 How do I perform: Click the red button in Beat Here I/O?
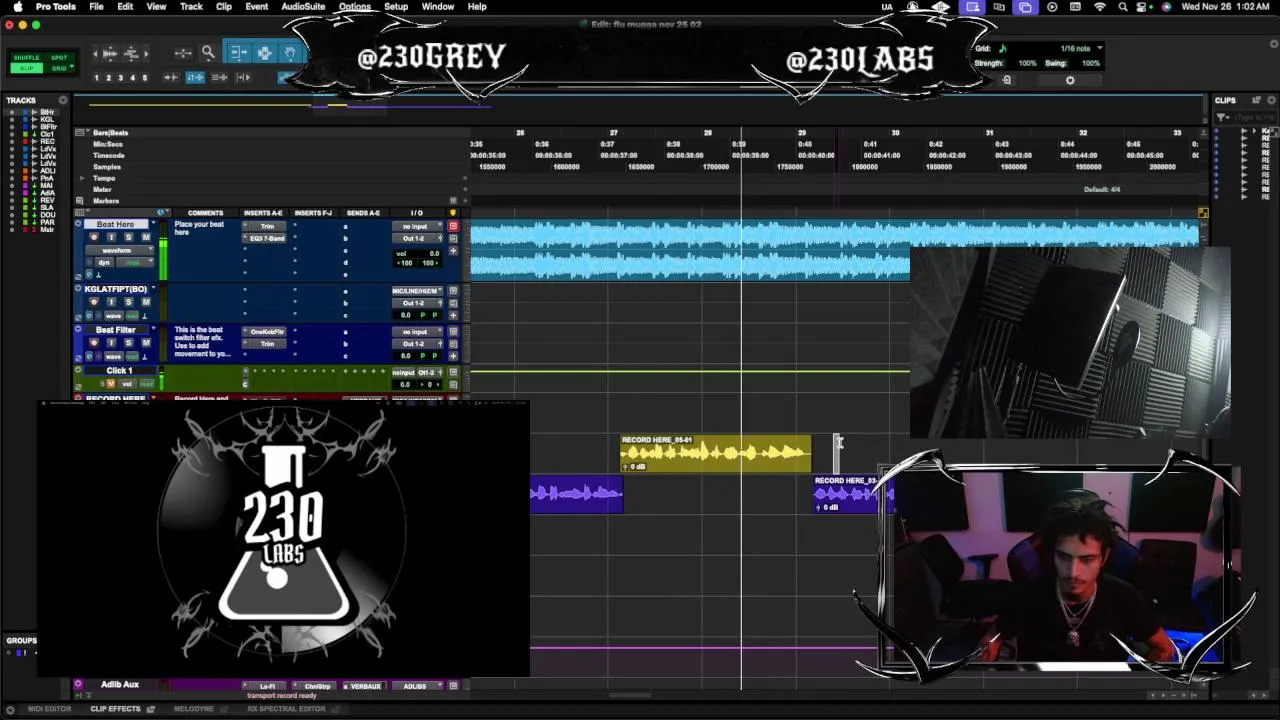click(453, 226)
